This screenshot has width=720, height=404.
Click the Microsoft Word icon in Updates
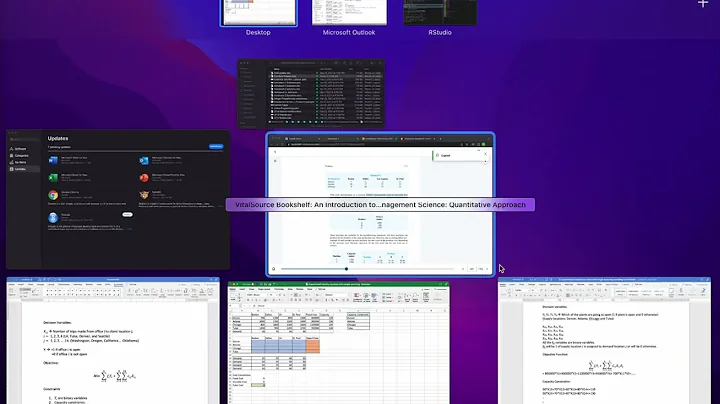[x=53, y=160]
